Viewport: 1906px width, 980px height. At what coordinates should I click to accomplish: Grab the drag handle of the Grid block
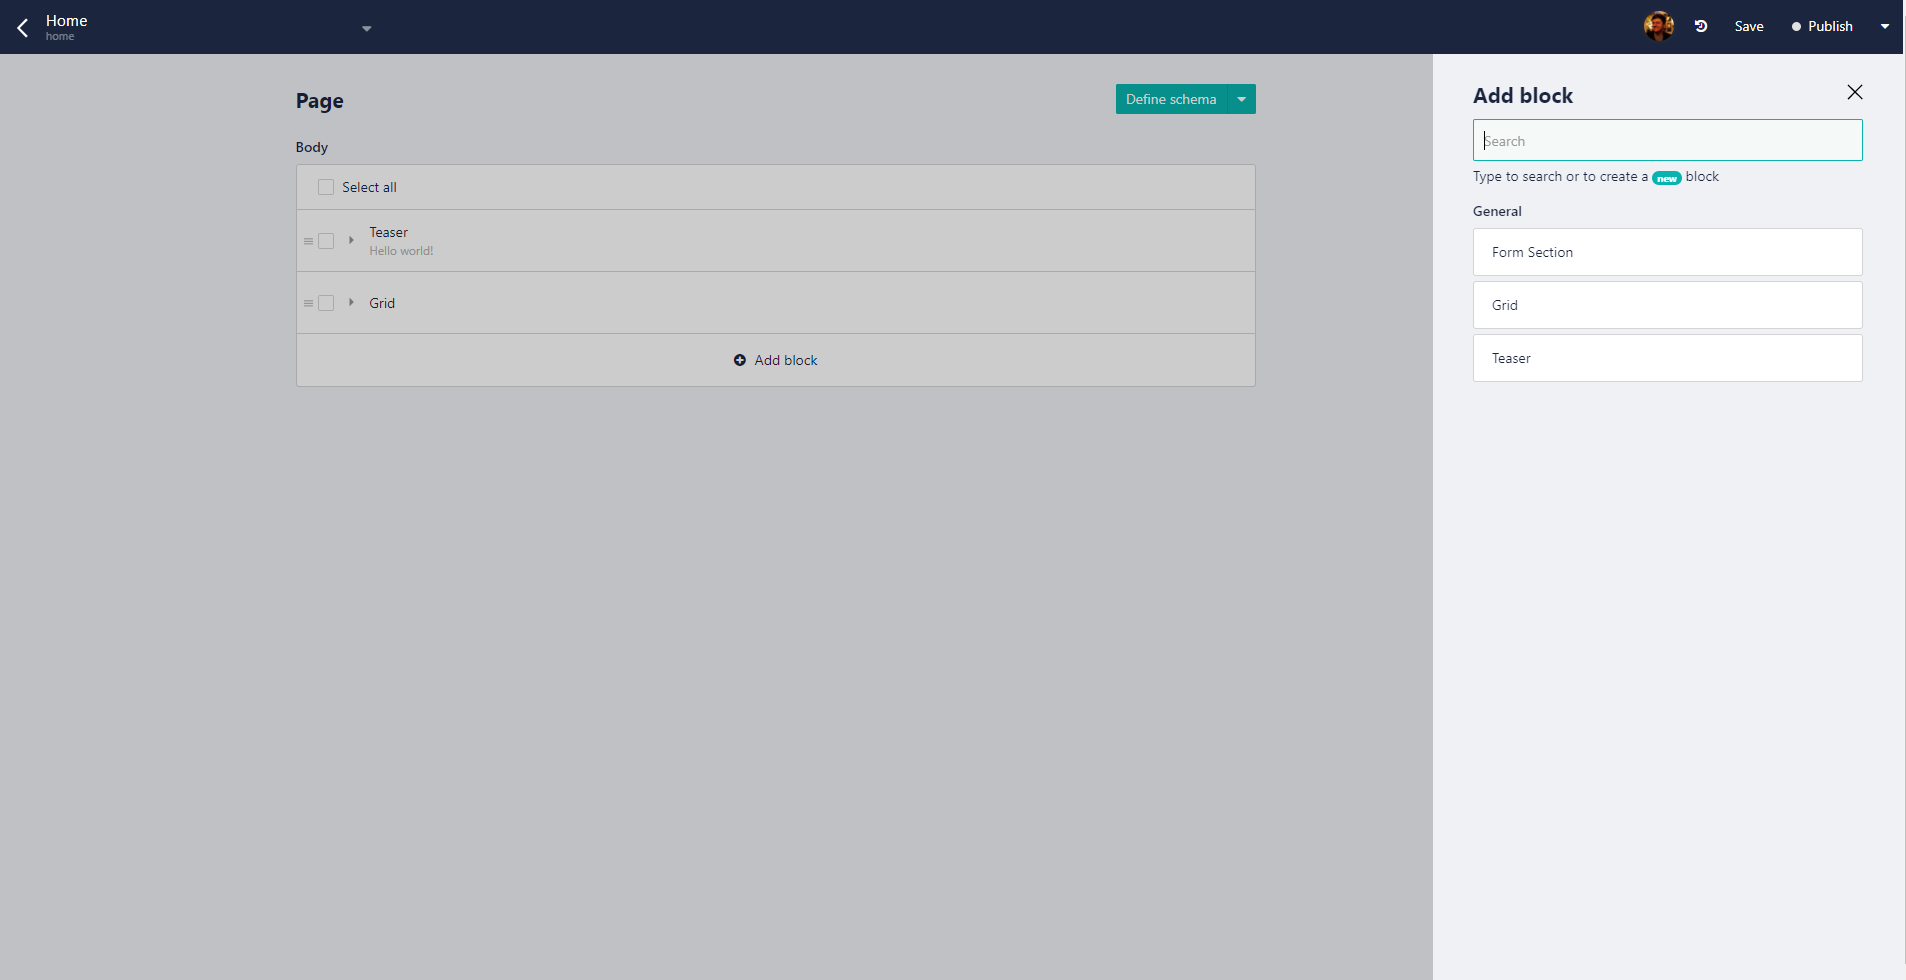309,302
